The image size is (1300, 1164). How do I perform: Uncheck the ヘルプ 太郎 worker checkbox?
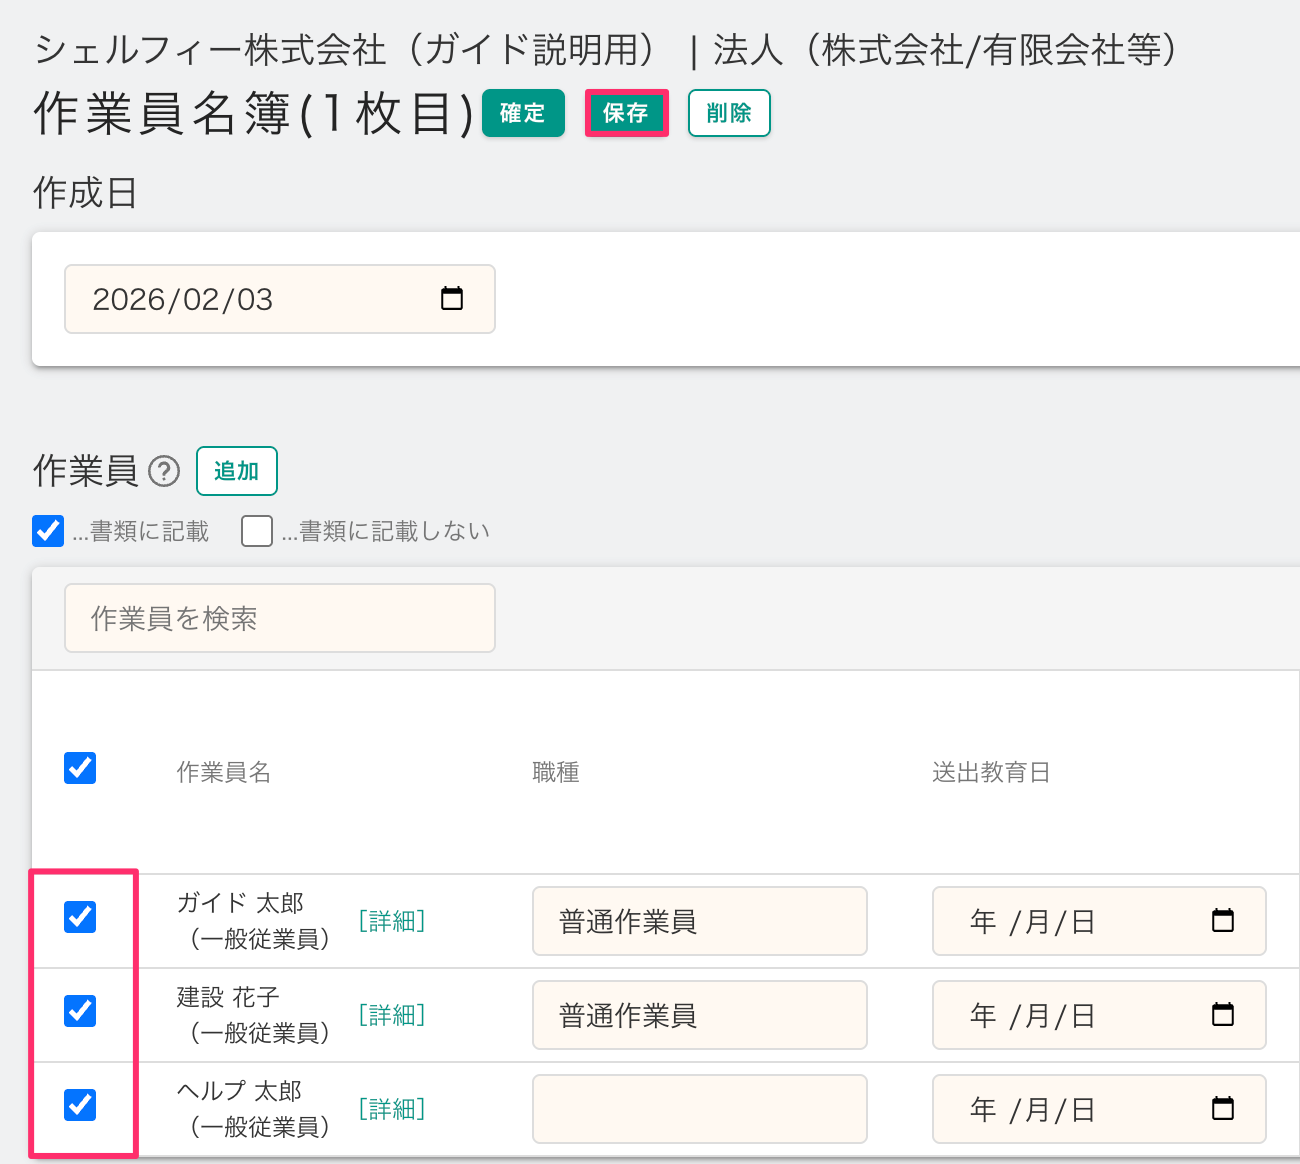click(x=80, y=1105)
